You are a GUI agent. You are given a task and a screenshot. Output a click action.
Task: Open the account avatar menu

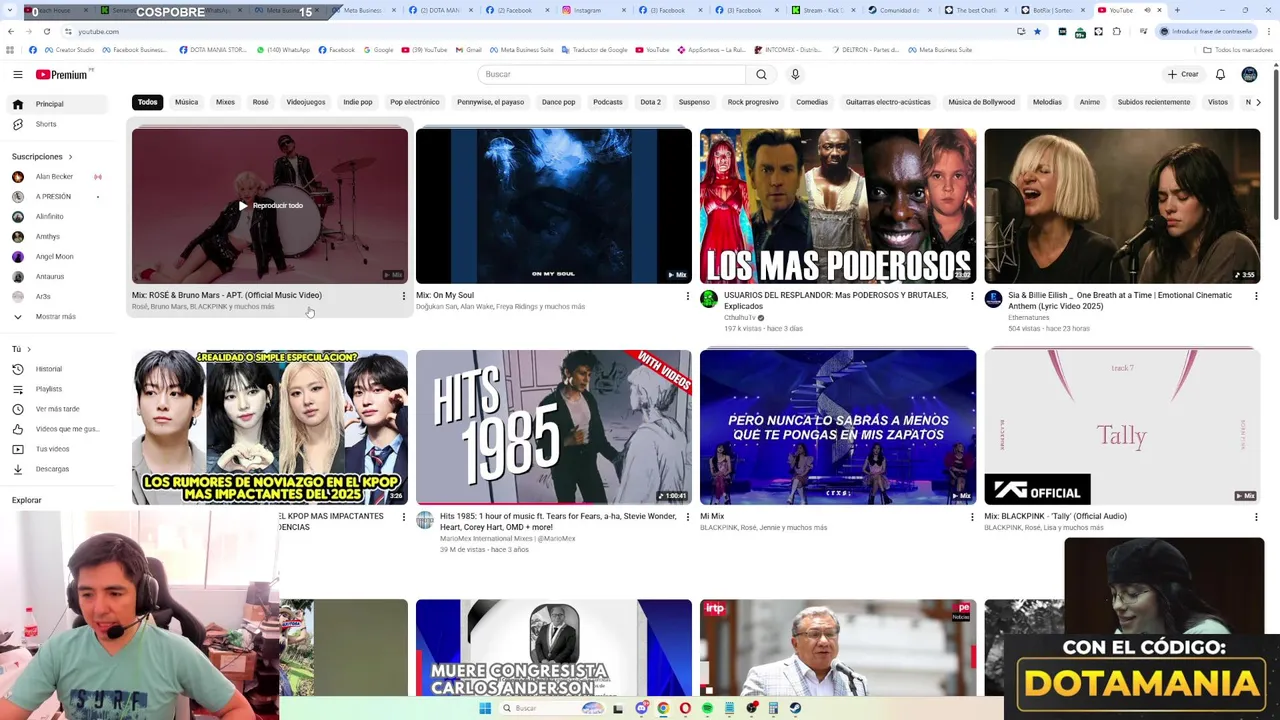tap(1249, 74)
